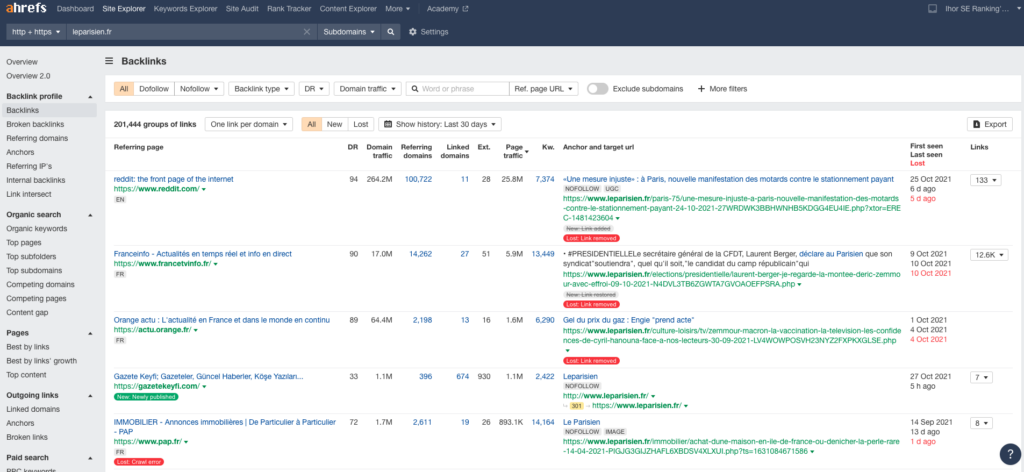
Task: Open the 7 links dropdown for gazetekeyfi
Action: click(981, 377)
